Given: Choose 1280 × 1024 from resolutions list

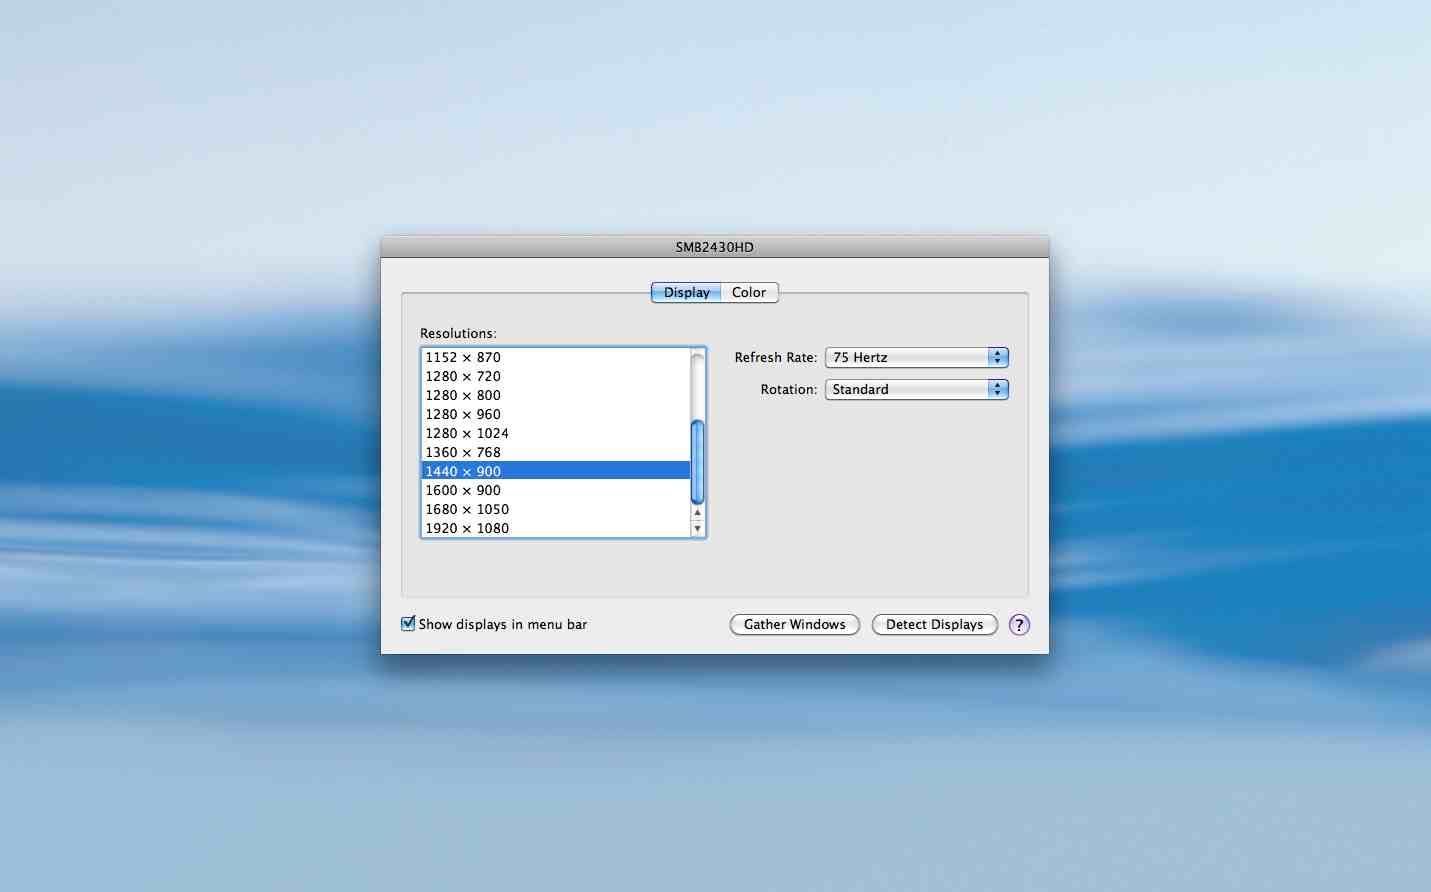Looking at the screenshot, I should 467,434.
